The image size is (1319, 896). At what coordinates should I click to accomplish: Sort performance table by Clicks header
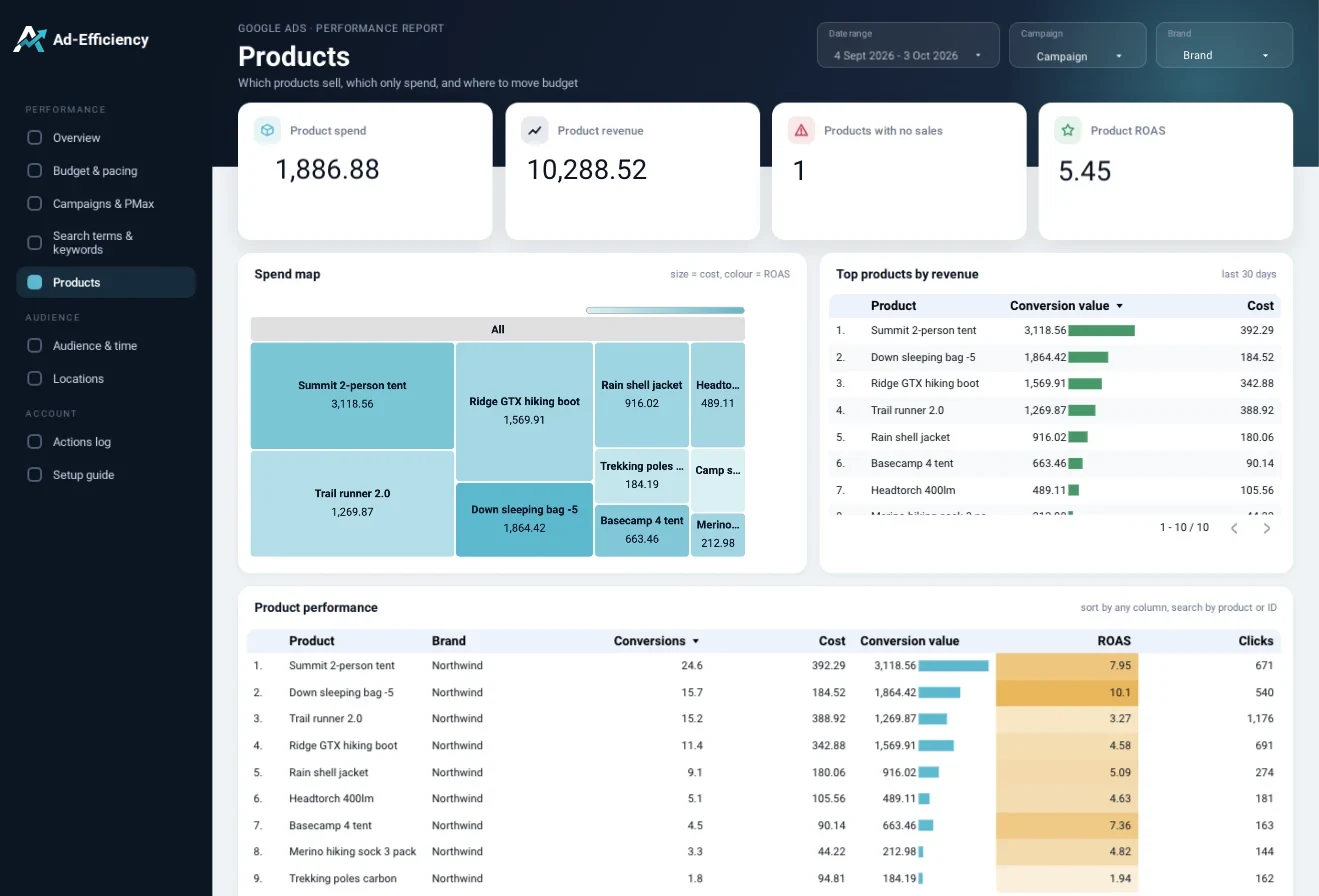click(1255, 641)
